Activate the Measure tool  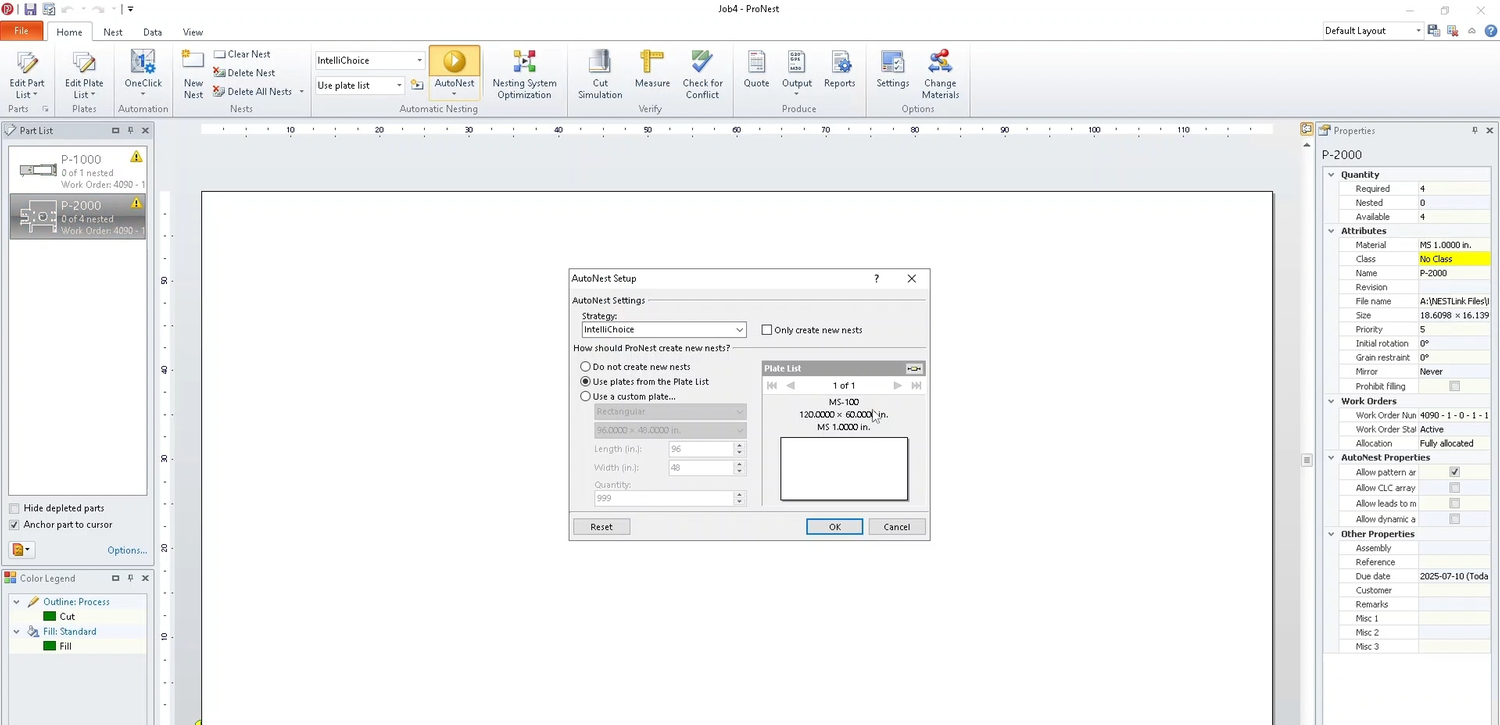point(652,70)
